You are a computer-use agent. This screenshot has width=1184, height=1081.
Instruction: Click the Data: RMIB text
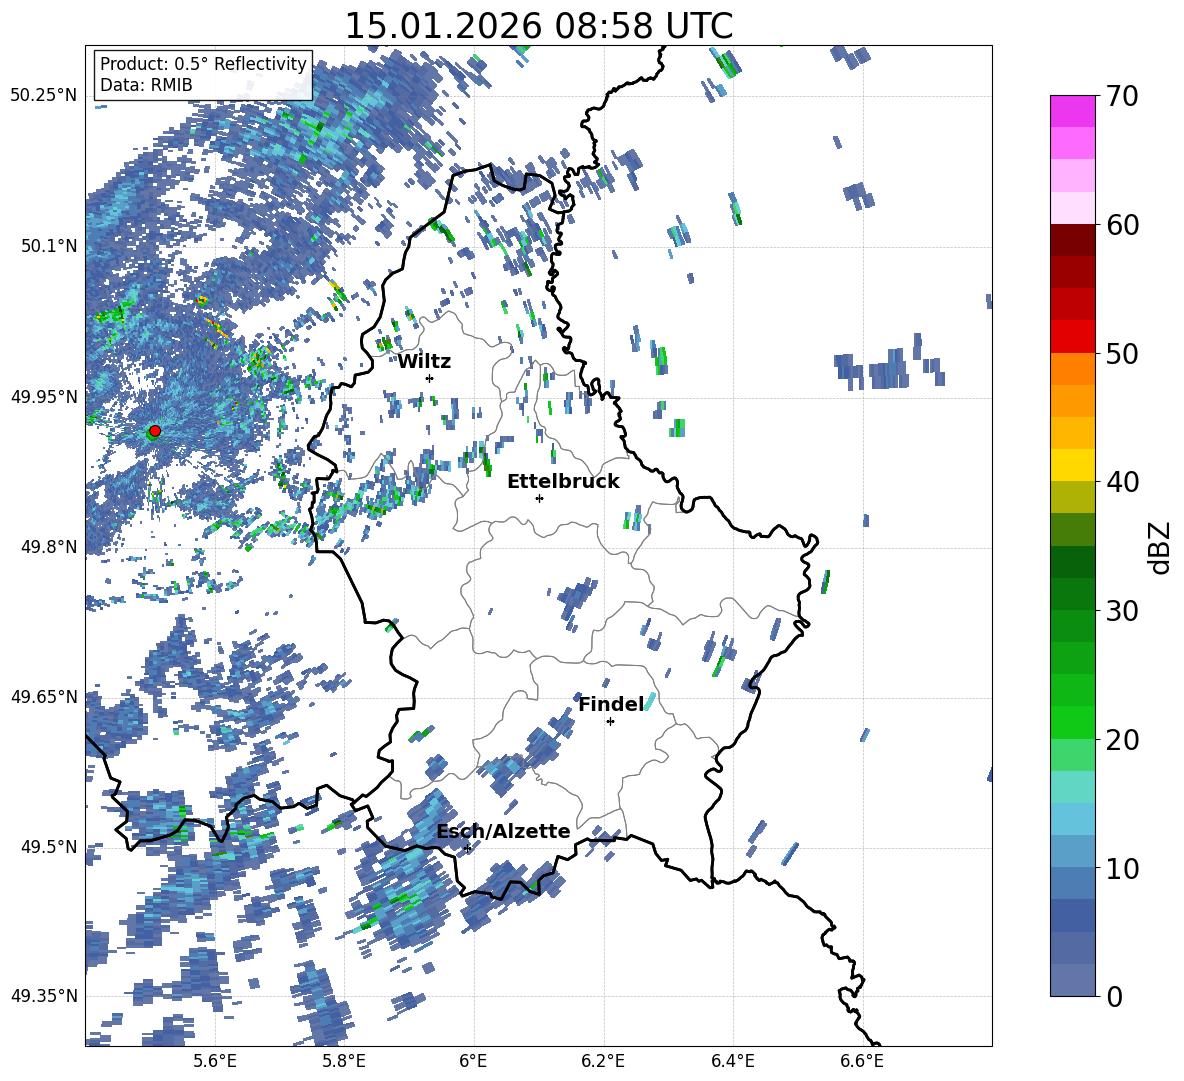146,85
